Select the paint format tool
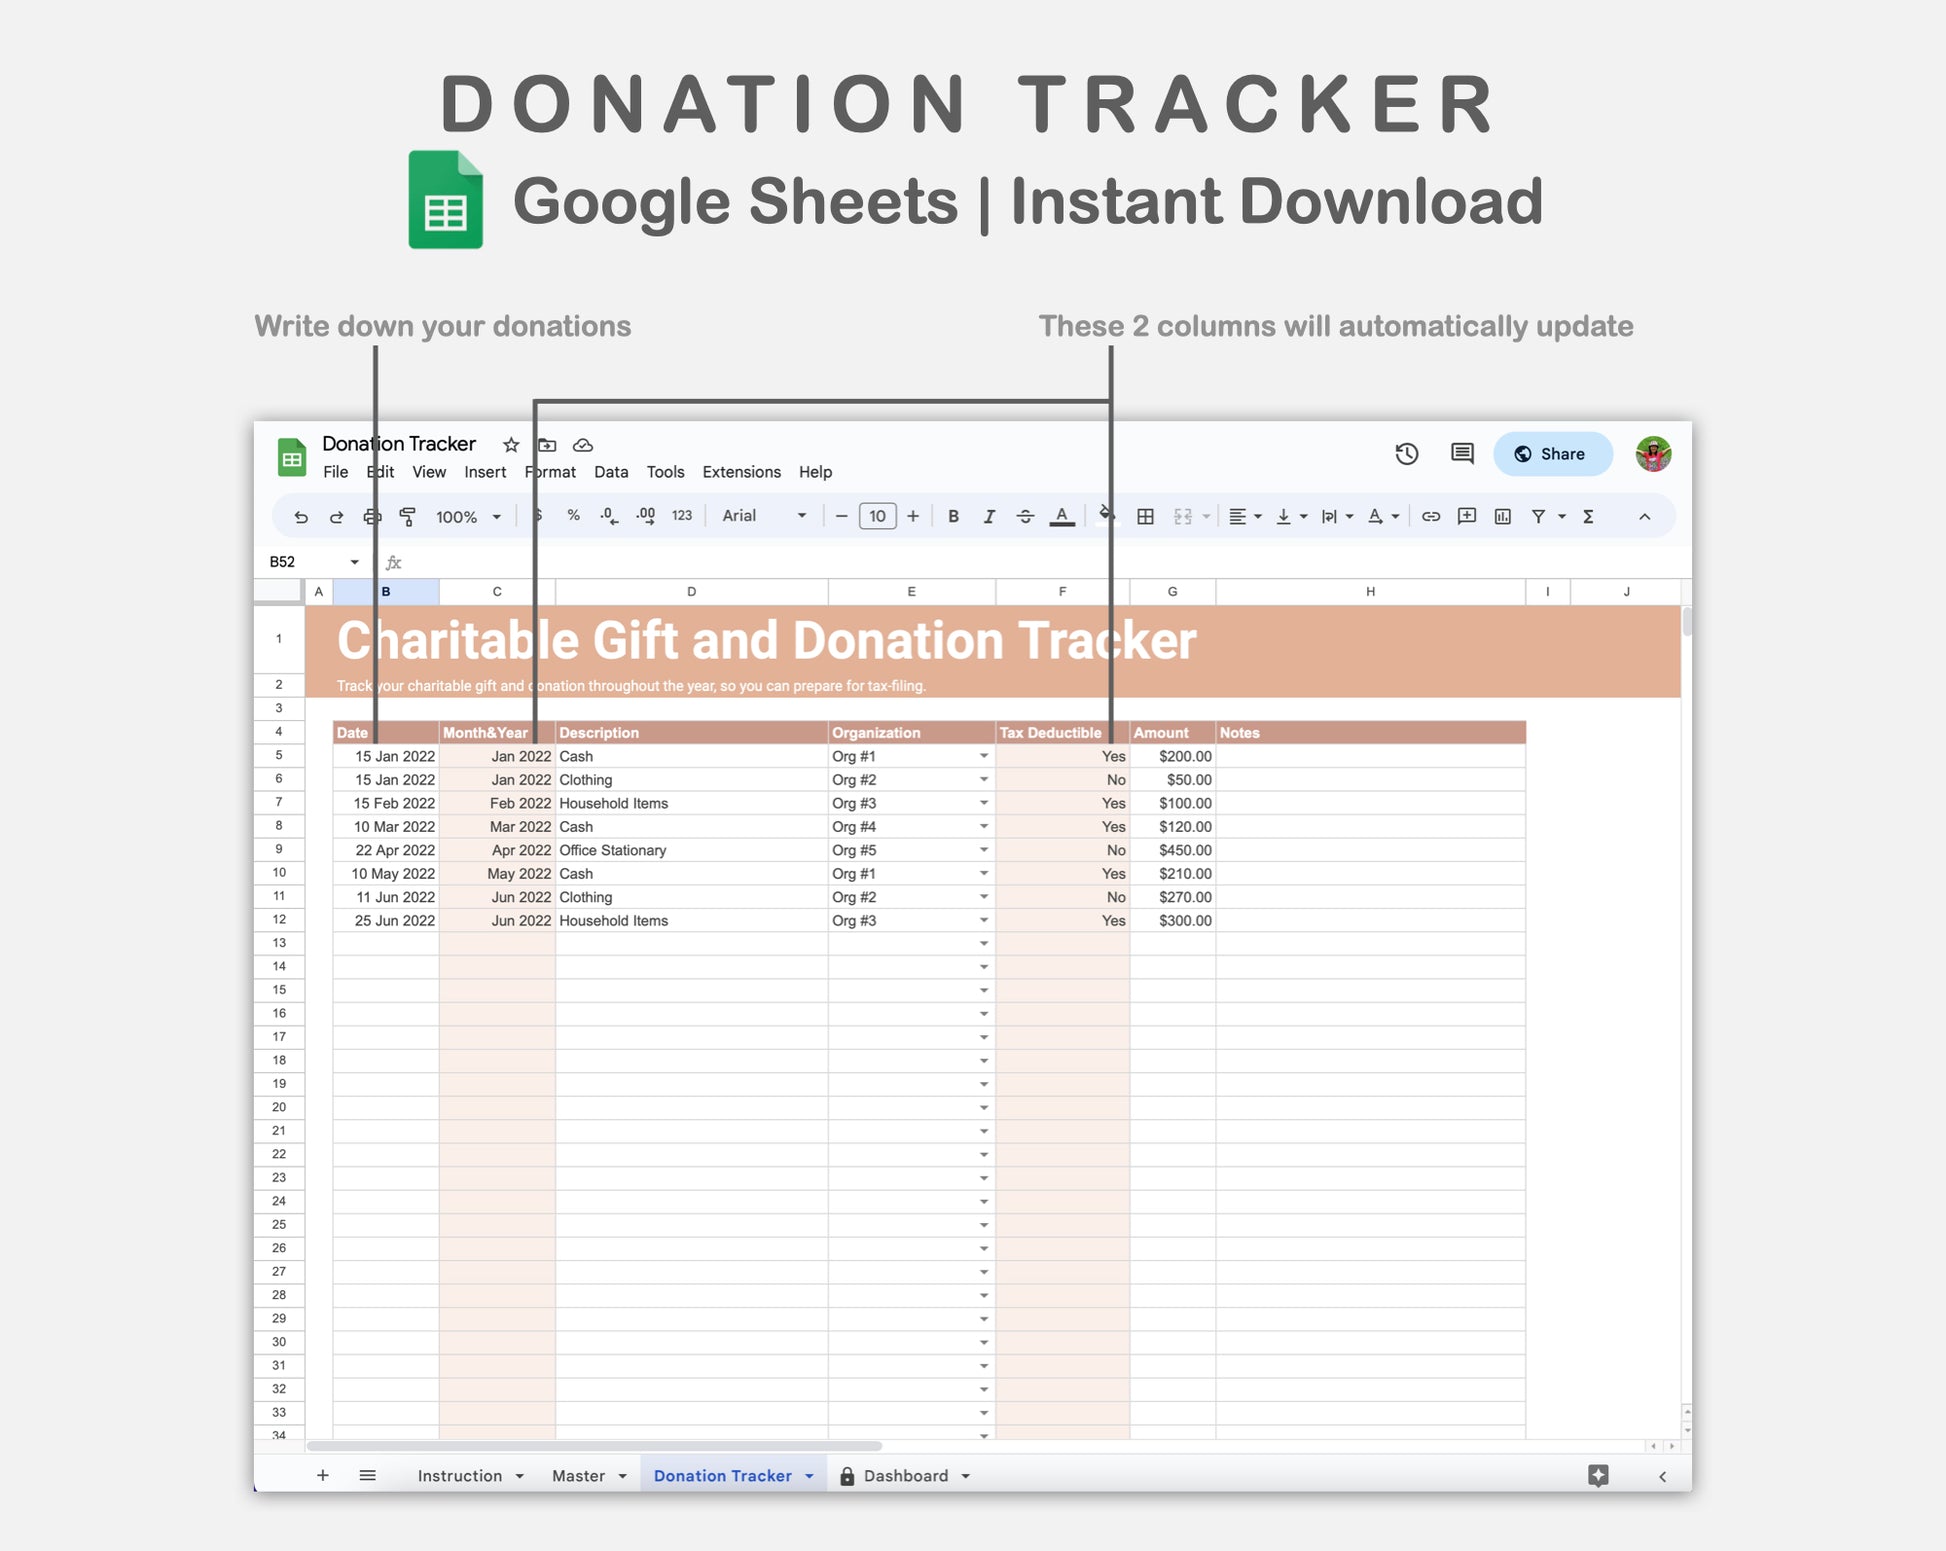Screen dimensions: 1946x1551 tap(407, 517)
